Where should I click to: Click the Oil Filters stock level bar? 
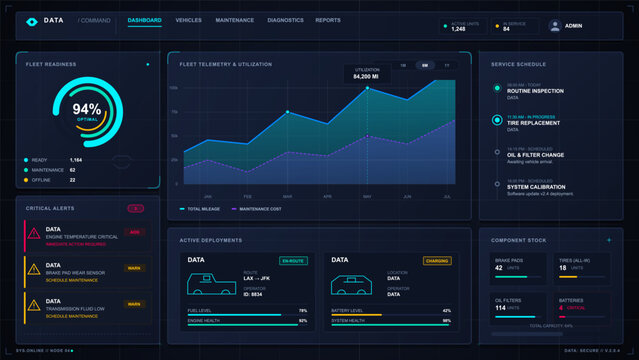(518, 317)
